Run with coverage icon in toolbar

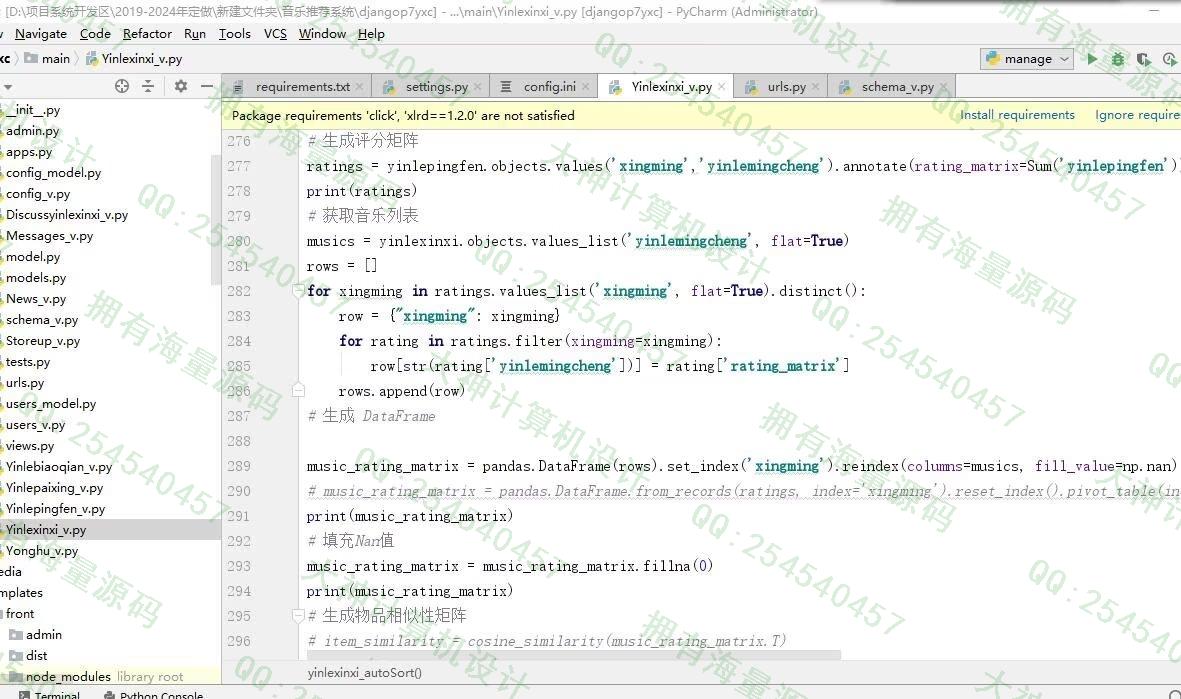click(x=1143, y=59)
